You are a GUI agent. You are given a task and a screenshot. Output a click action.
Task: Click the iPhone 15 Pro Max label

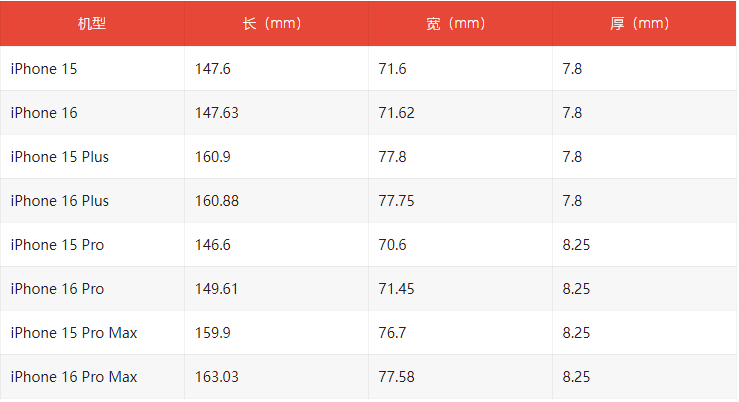[x=74, y=333]
